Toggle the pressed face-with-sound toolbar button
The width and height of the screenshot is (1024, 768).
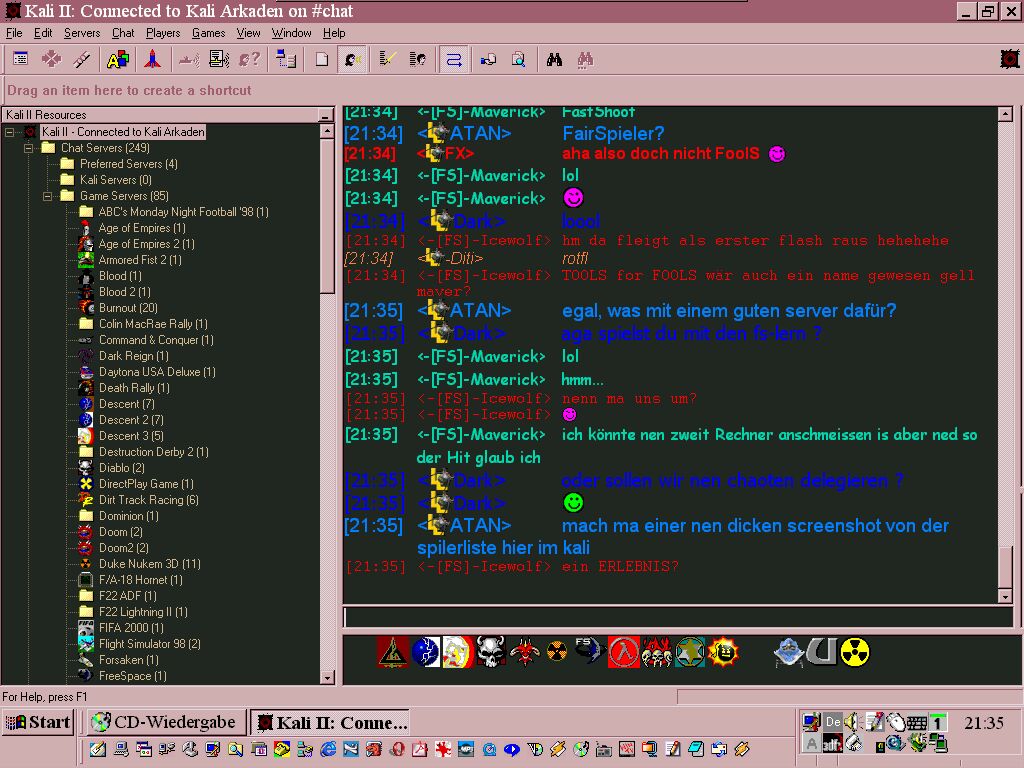[353, 60]
